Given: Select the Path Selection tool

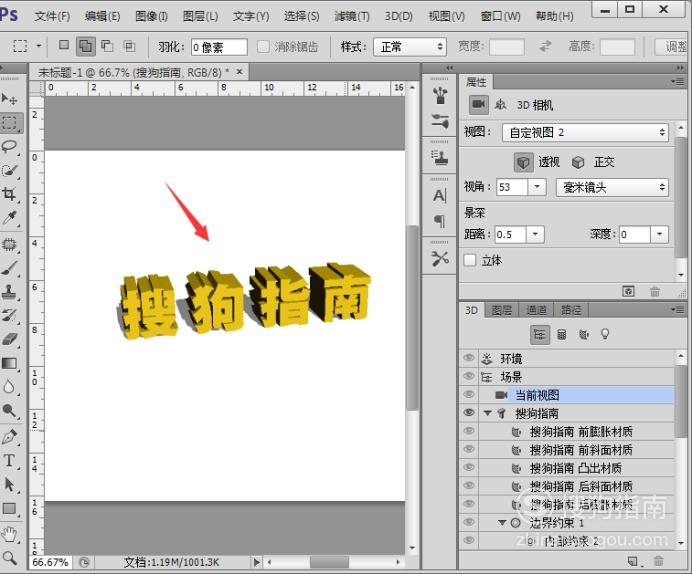Looking at the screenshot, I should pyautogui.click(x=9, y=484).
